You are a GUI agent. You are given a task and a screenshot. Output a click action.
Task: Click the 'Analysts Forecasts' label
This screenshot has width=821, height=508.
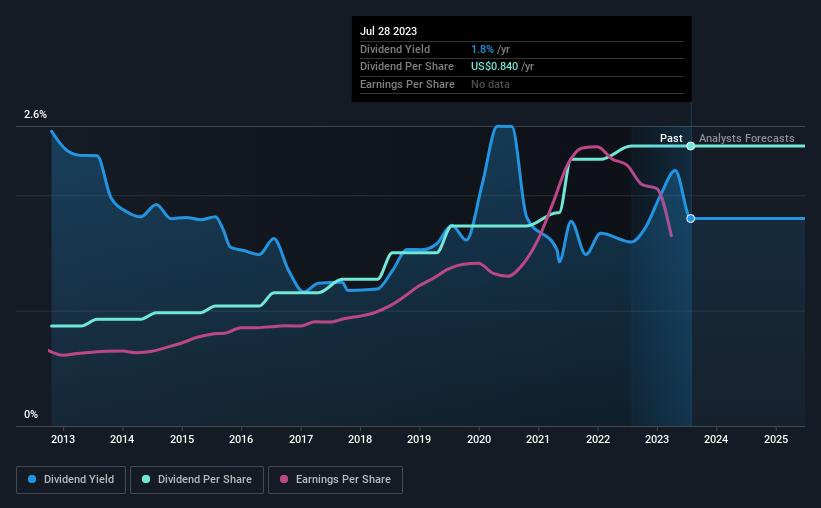point(746,138)
